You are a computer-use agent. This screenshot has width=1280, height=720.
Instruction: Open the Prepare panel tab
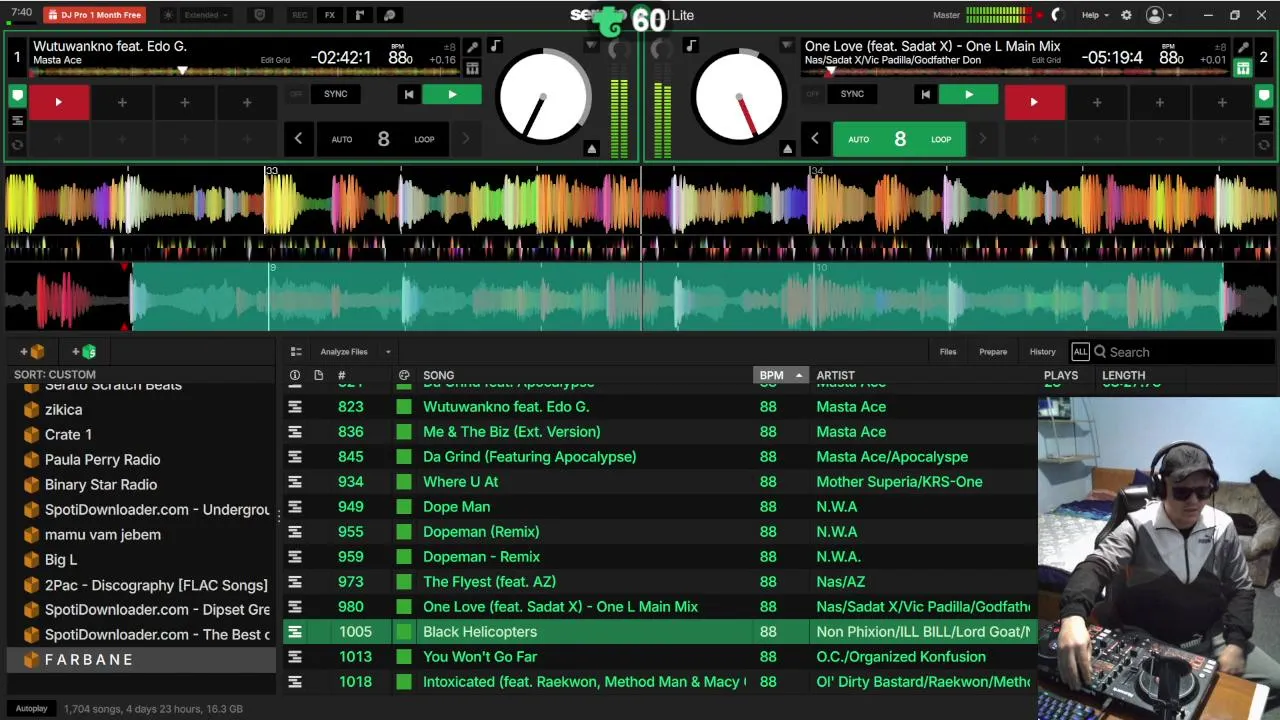point(993,352)
